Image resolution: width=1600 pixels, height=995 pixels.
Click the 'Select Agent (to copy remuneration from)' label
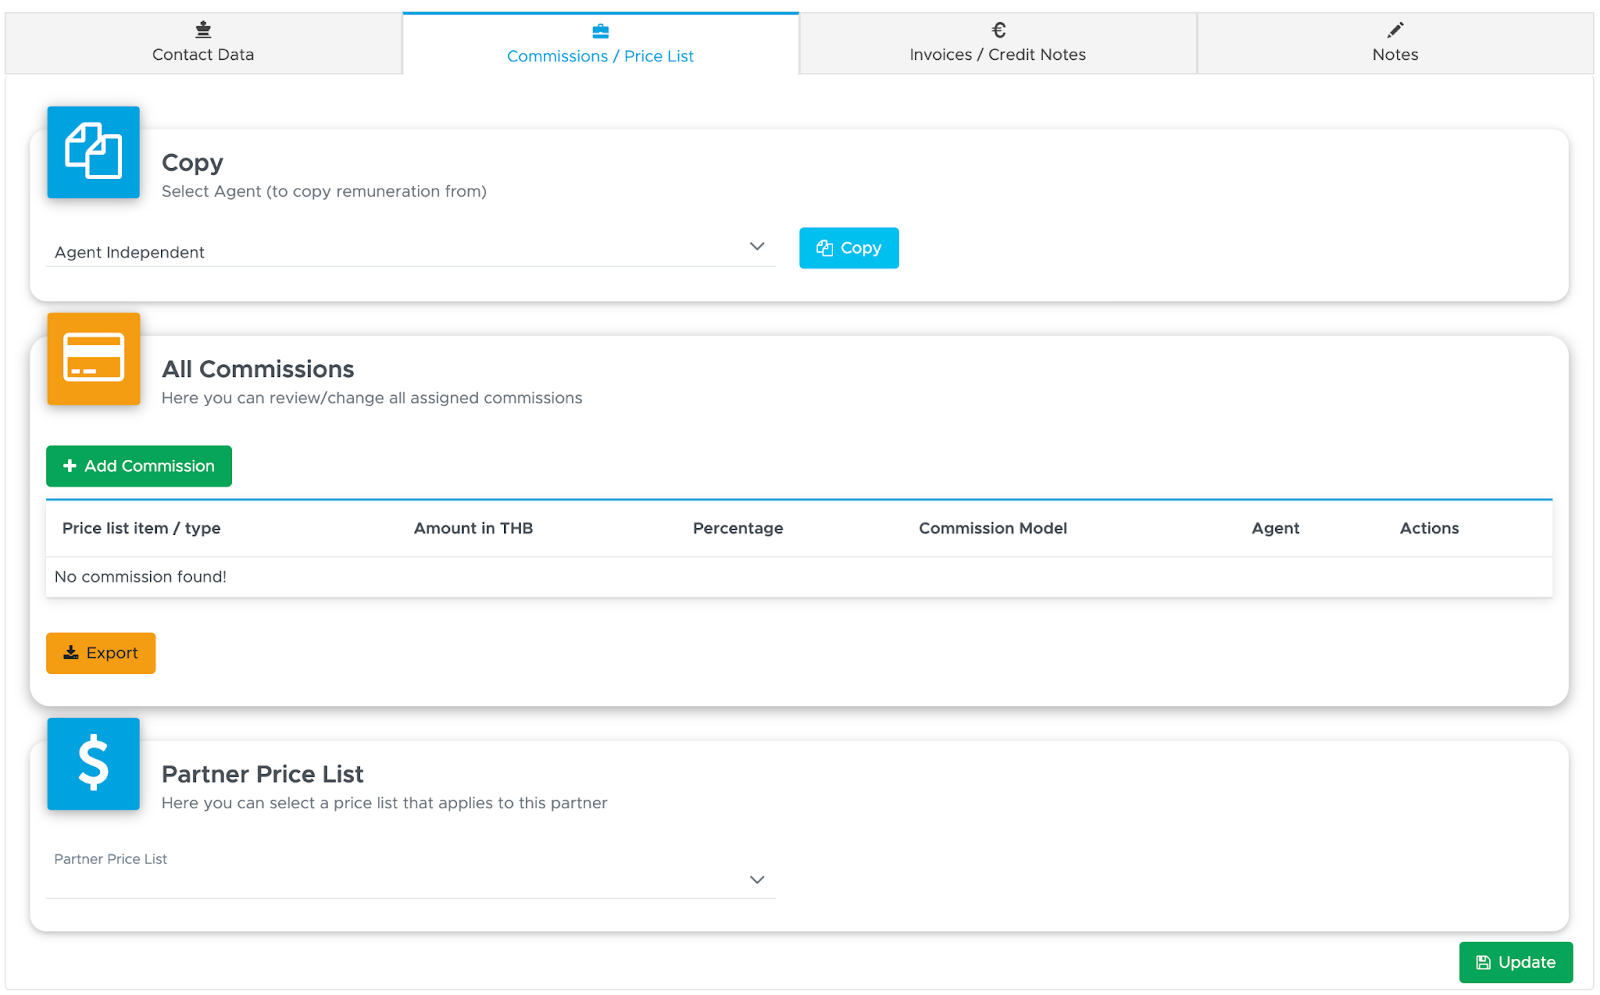coord(324,191)
